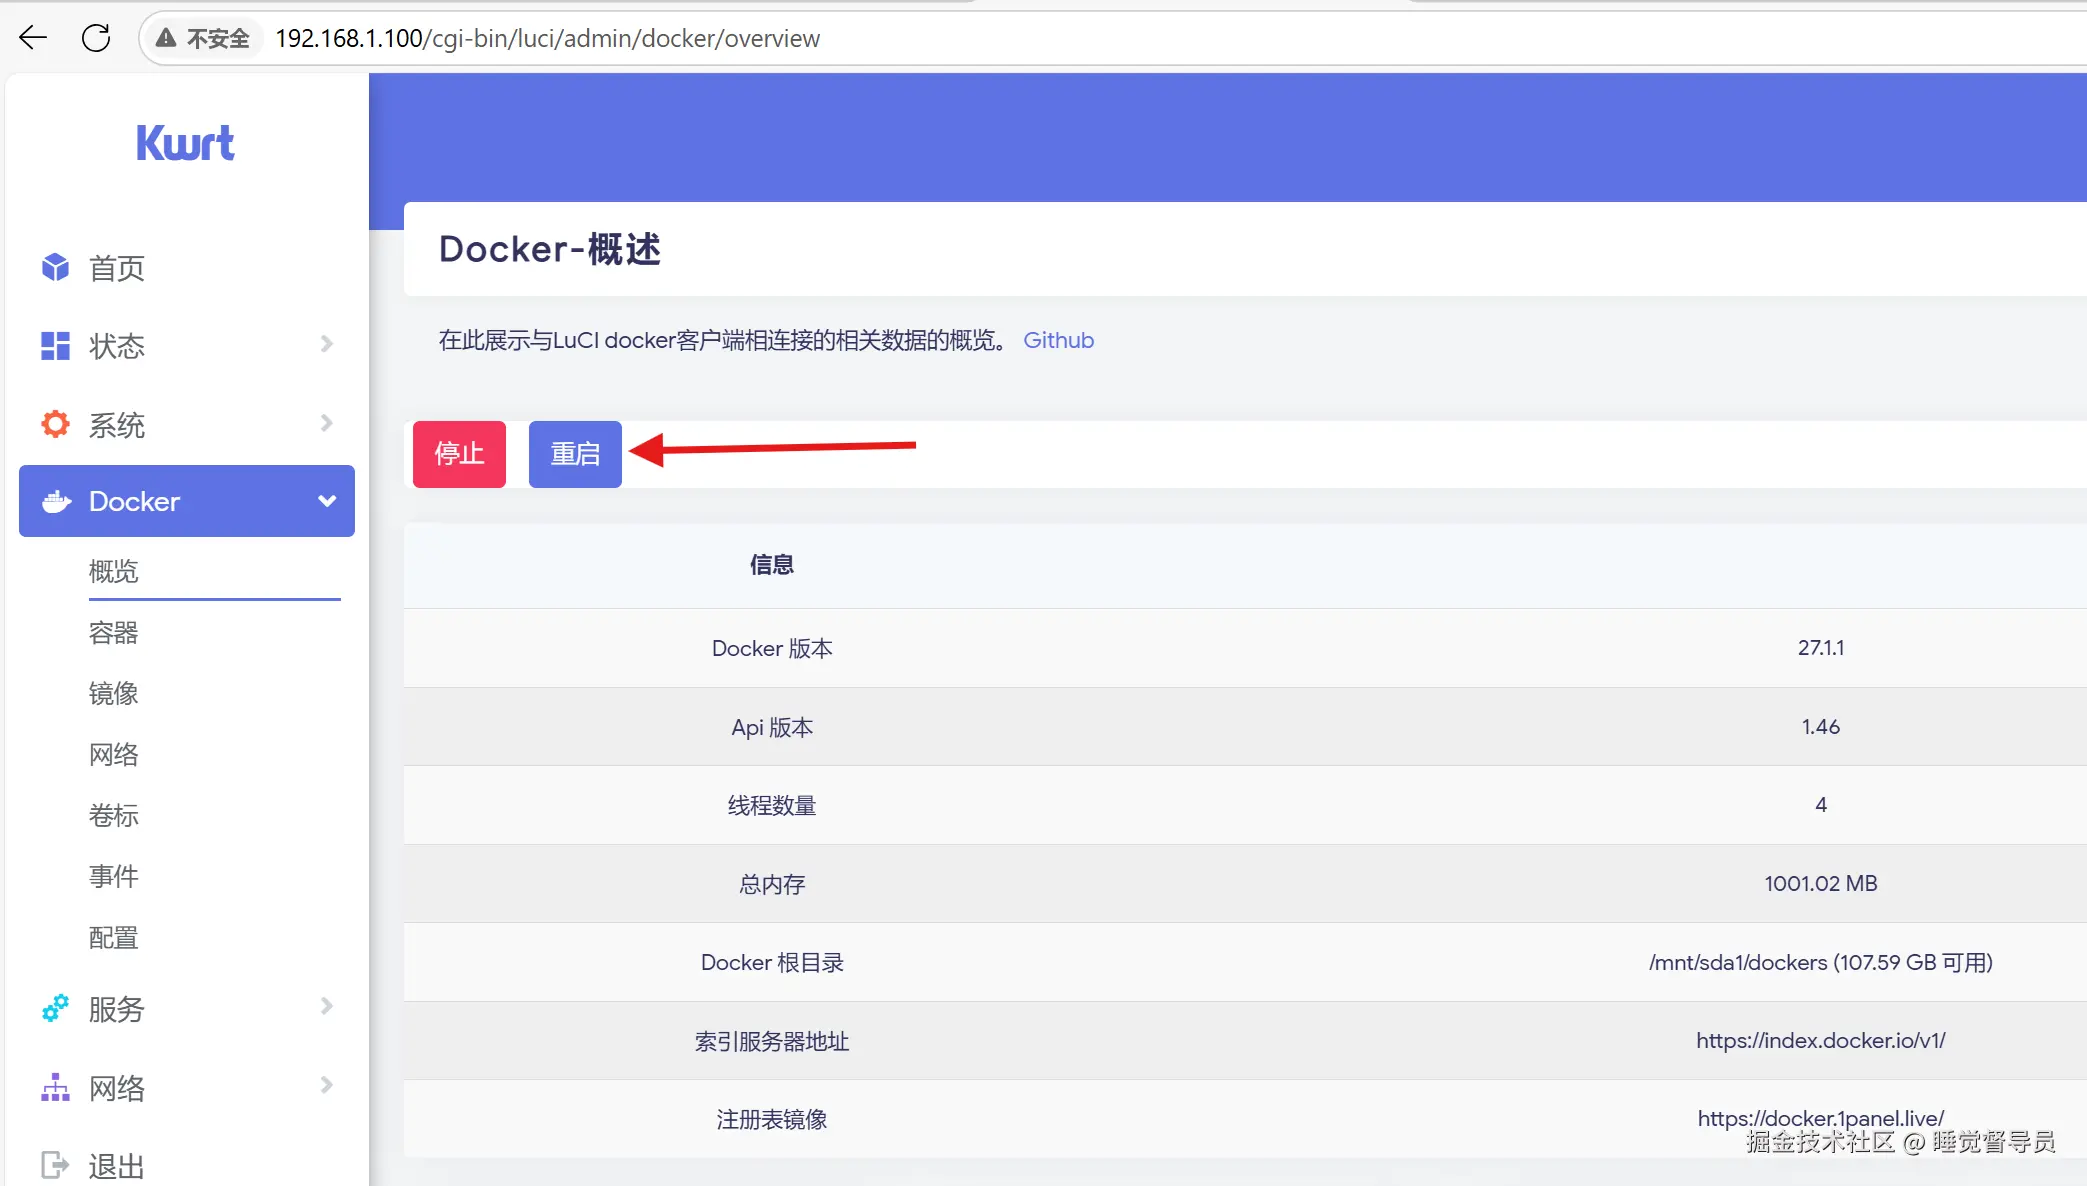Click the services gears icon beside 服务
Screen dimensions: 2087x1186
click(x=55, y=1008)
